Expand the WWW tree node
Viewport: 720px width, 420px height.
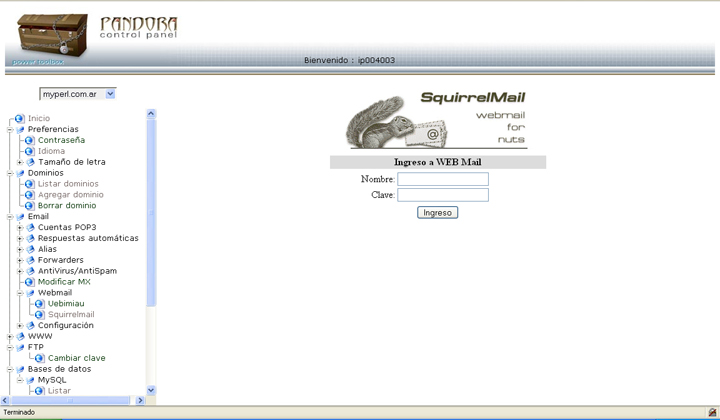(x=9, y=337)
